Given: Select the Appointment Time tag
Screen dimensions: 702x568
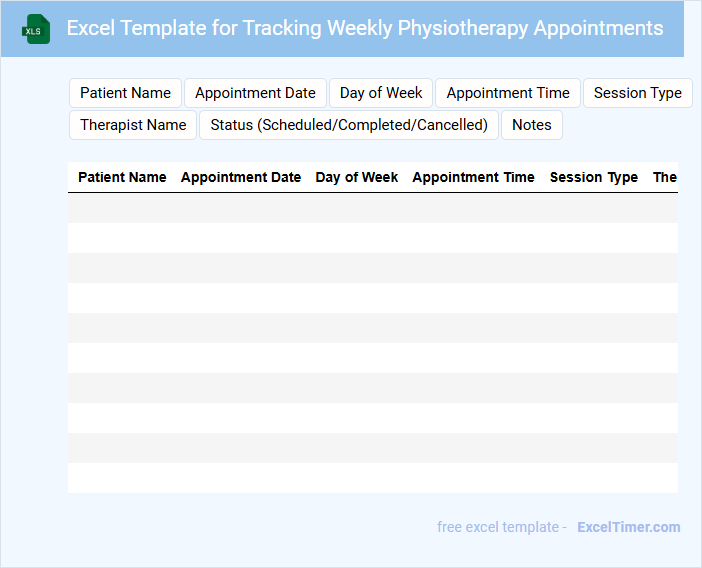Looking at the screenshot, I should (508, 93).
